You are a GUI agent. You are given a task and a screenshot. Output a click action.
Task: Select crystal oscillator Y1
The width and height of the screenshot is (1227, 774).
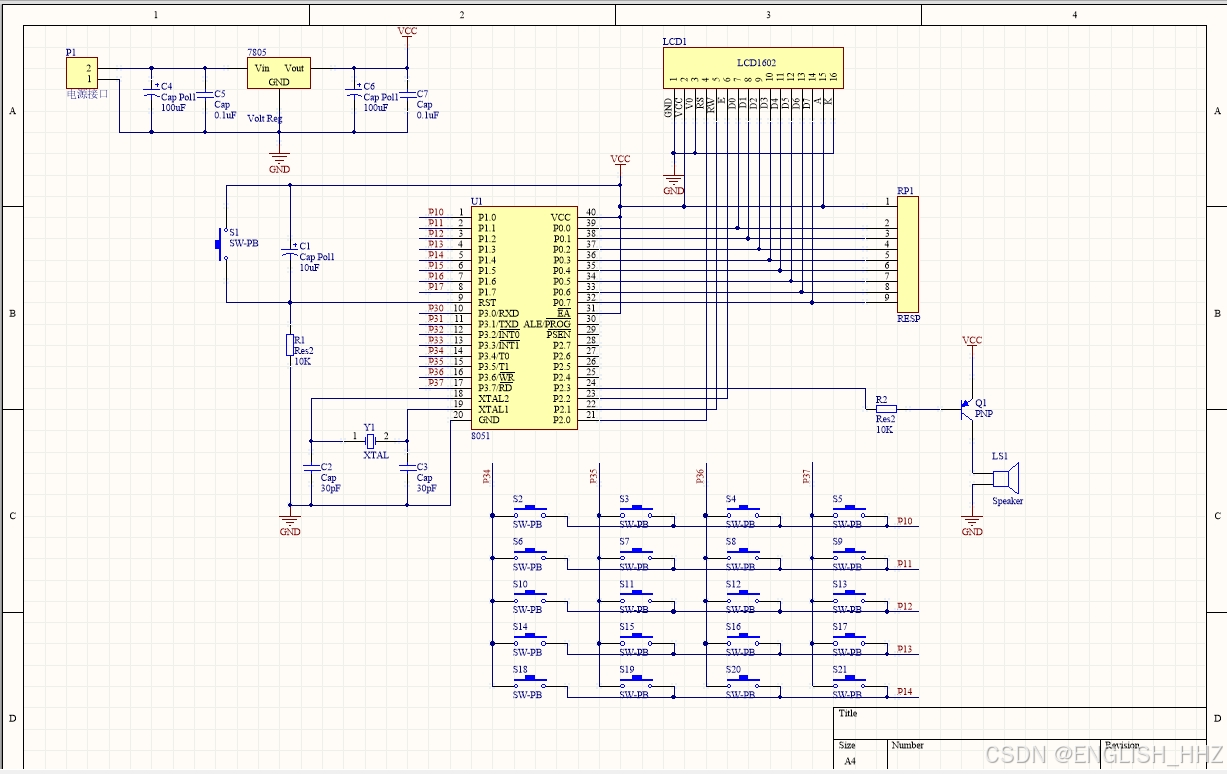click(x=370, y=440)
